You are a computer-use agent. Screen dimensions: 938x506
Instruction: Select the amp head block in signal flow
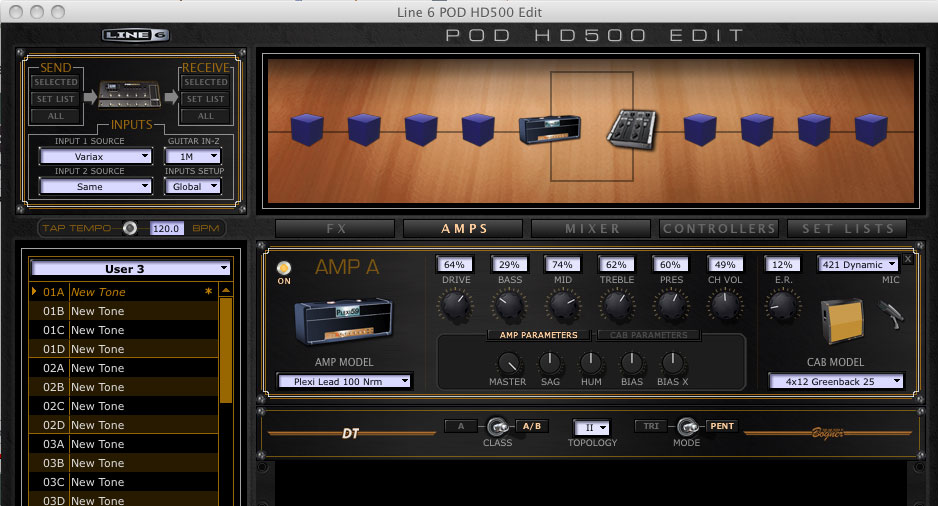[550, 129]
